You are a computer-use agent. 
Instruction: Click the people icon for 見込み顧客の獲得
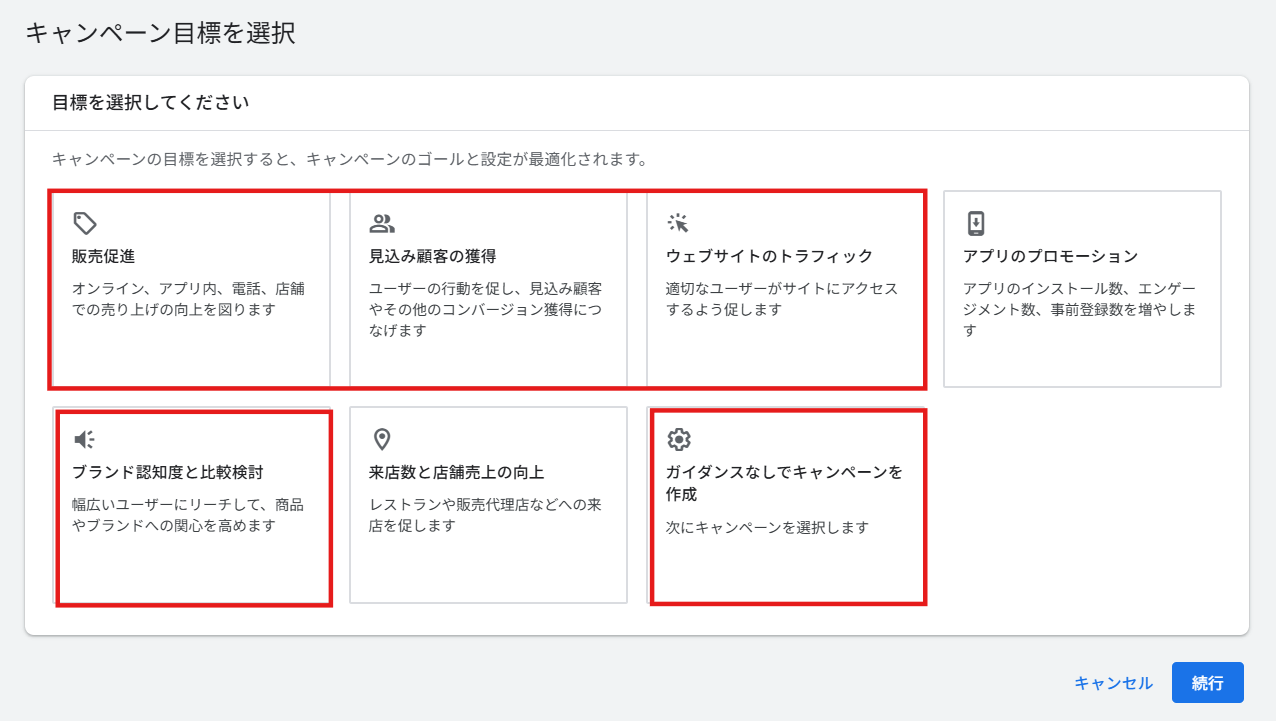(382, 223)
